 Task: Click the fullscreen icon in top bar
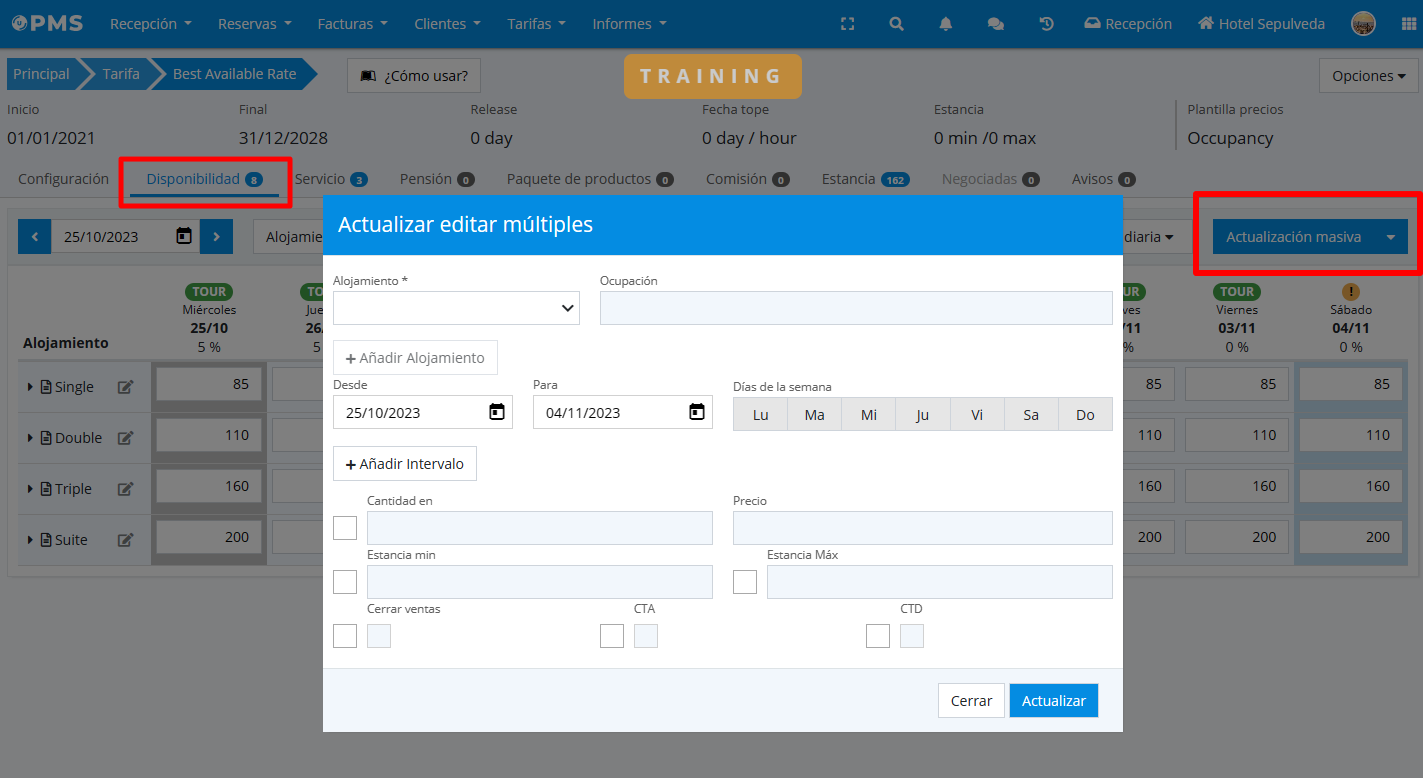[x=847, y=24]
